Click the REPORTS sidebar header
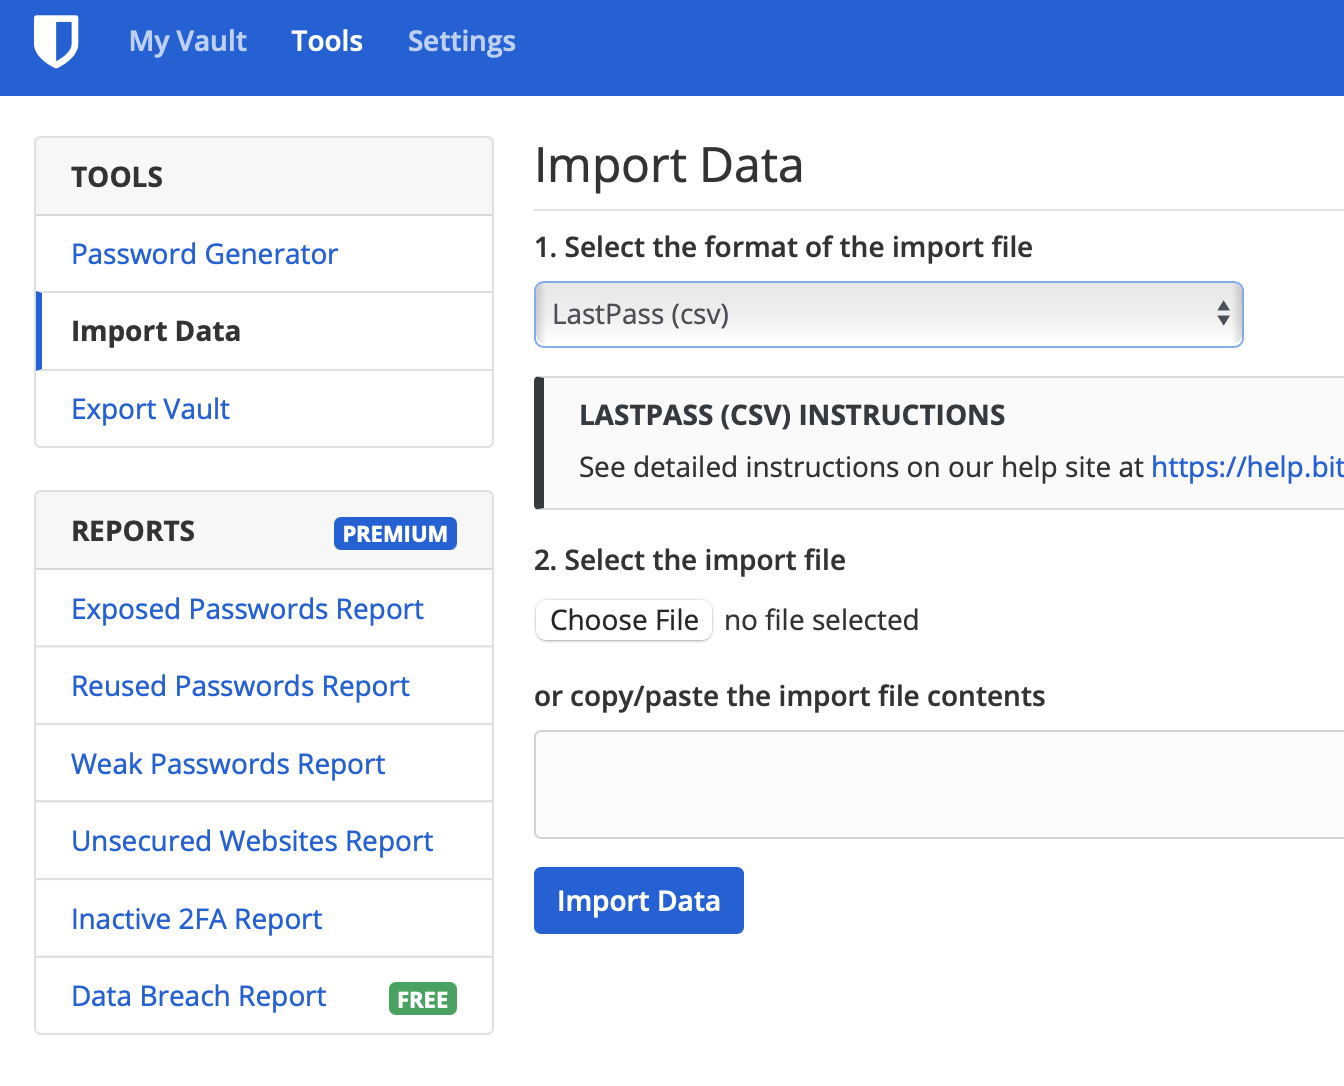Viewport: 1344px width, 1086px height. coord(133,531)
